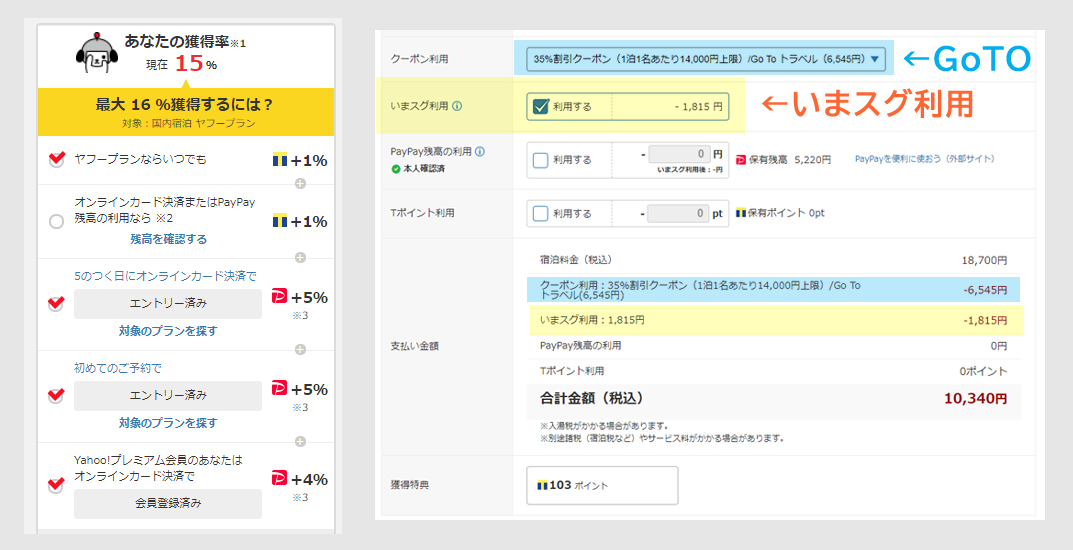Image resolution: width=1073 pixels, height=550 pixels.
Task: Click Tポイント利用 0ポイント value
Action: [983, 371]
